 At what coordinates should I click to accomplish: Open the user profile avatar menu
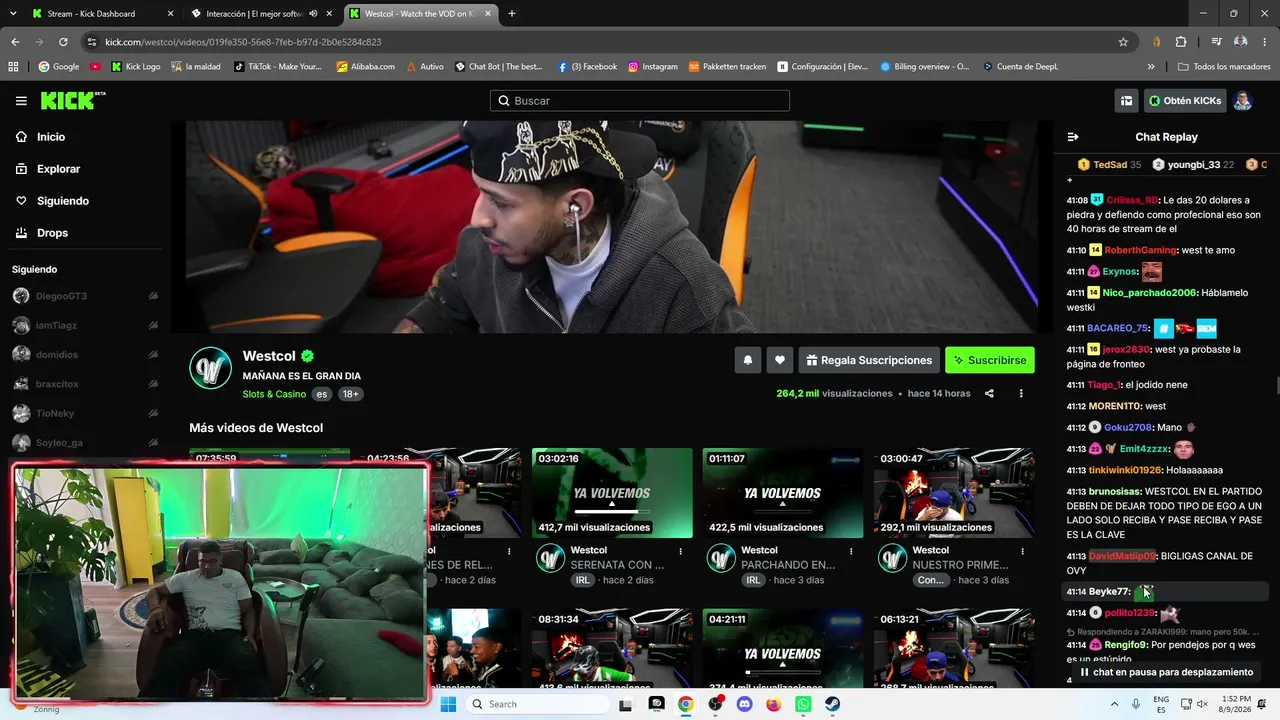(x=1242, y=101)
